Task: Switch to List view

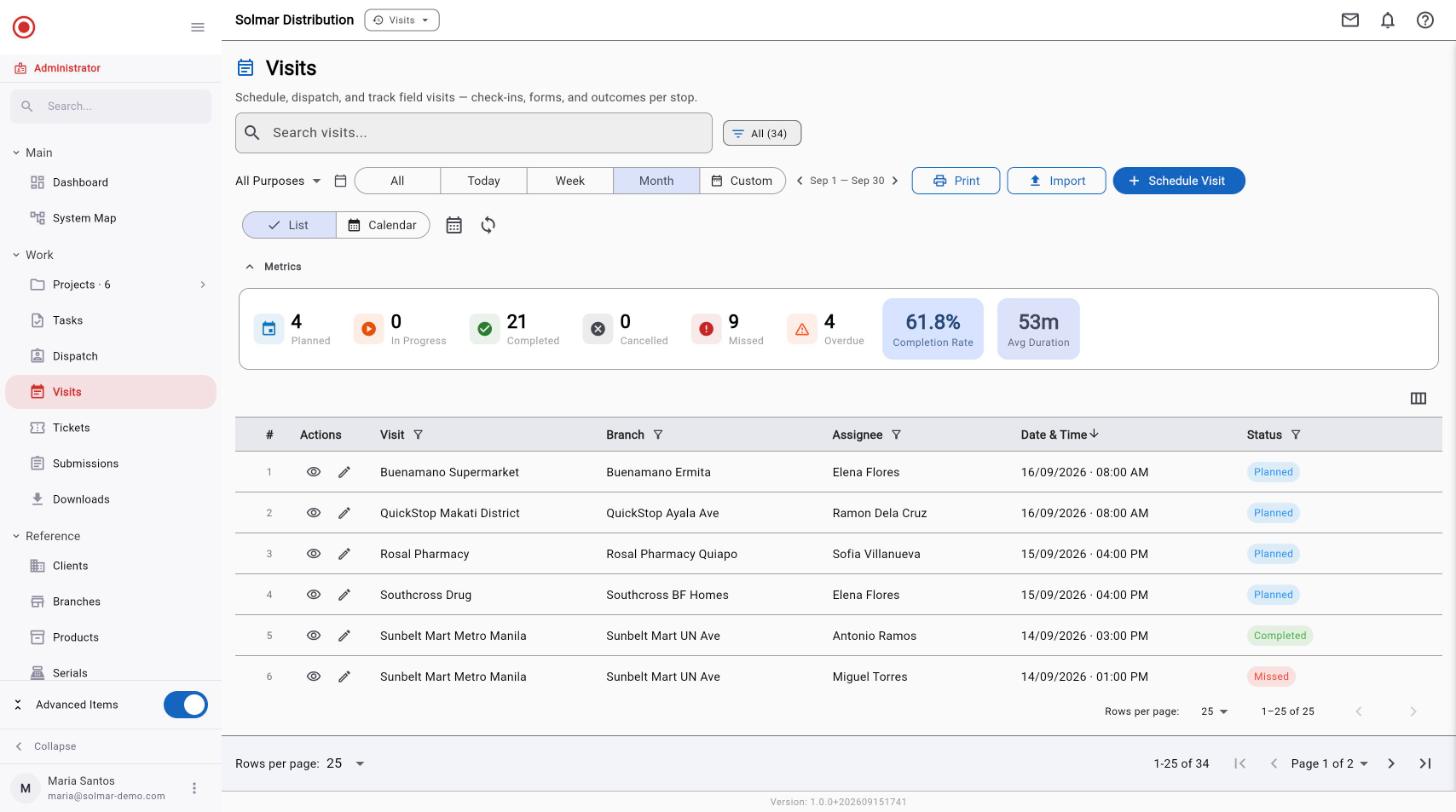Action: pyautogui.click(x=289, y=225)
